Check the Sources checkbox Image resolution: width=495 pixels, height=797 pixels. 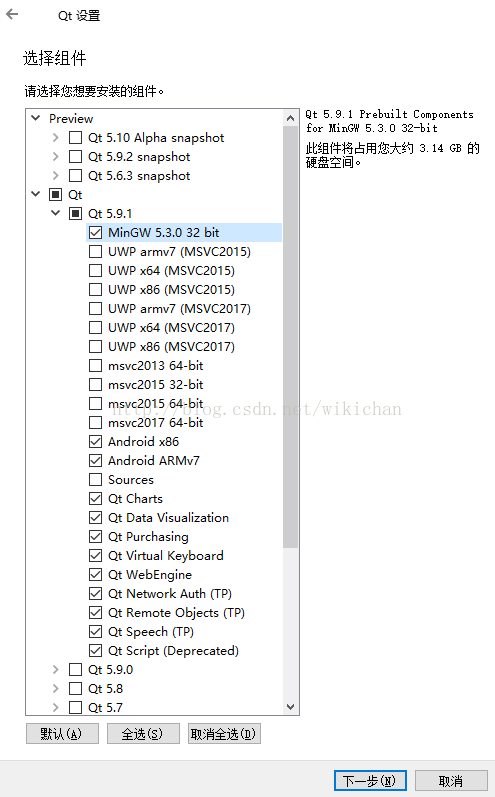95,479
